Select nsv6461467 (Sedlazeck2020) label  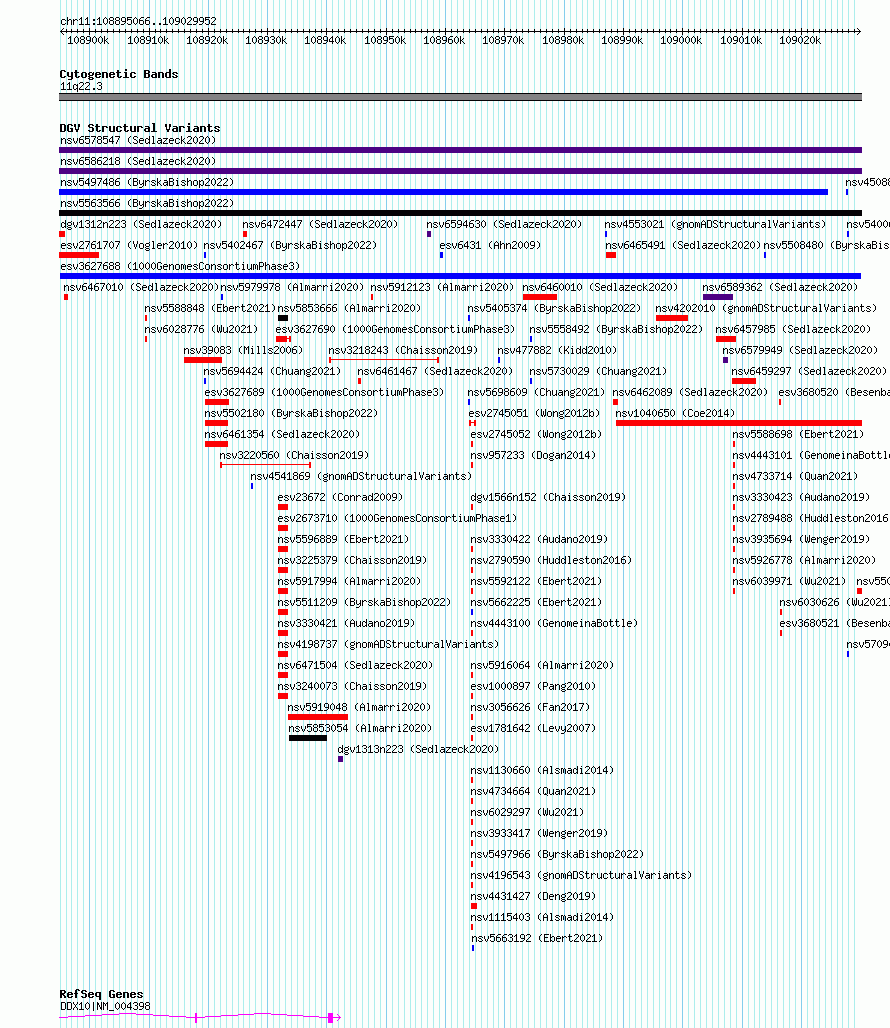(435, 371)
